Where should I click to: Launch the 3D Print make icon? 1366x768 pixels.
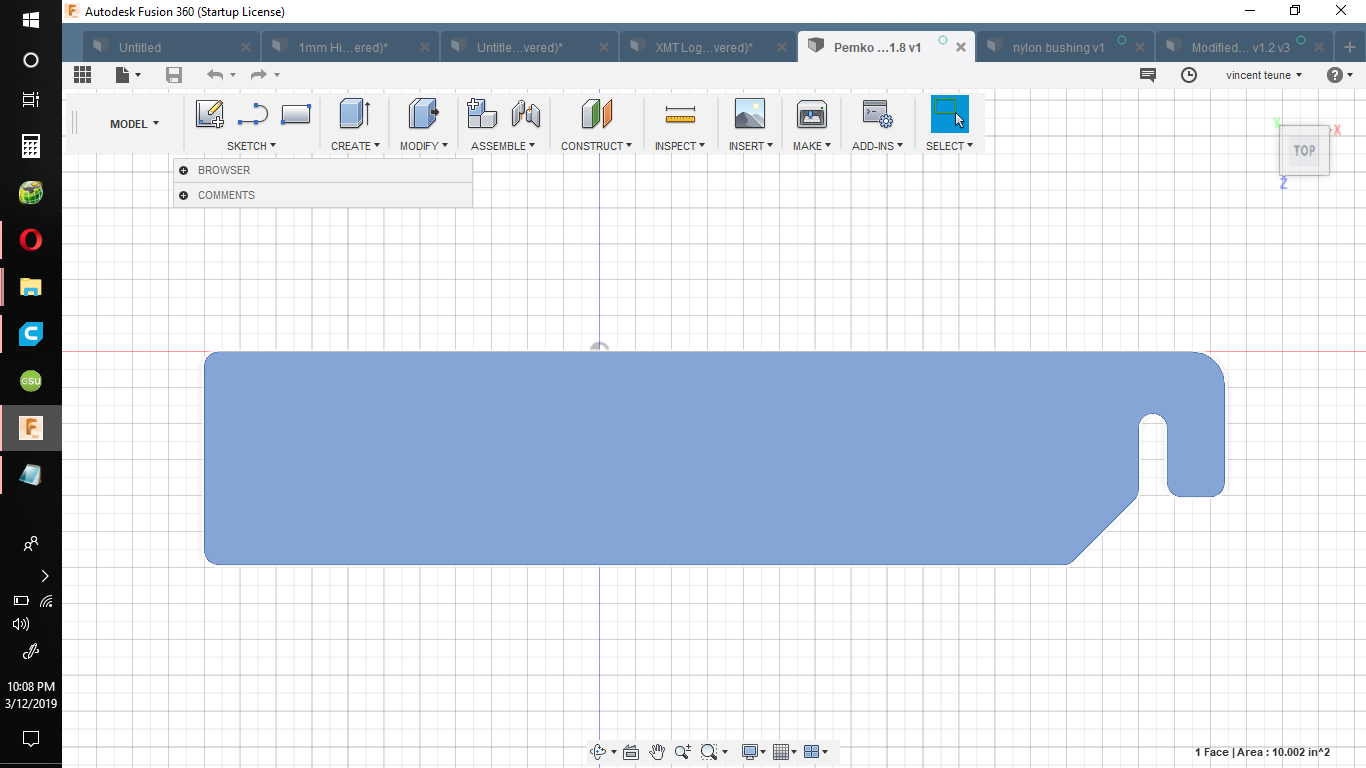812,115
